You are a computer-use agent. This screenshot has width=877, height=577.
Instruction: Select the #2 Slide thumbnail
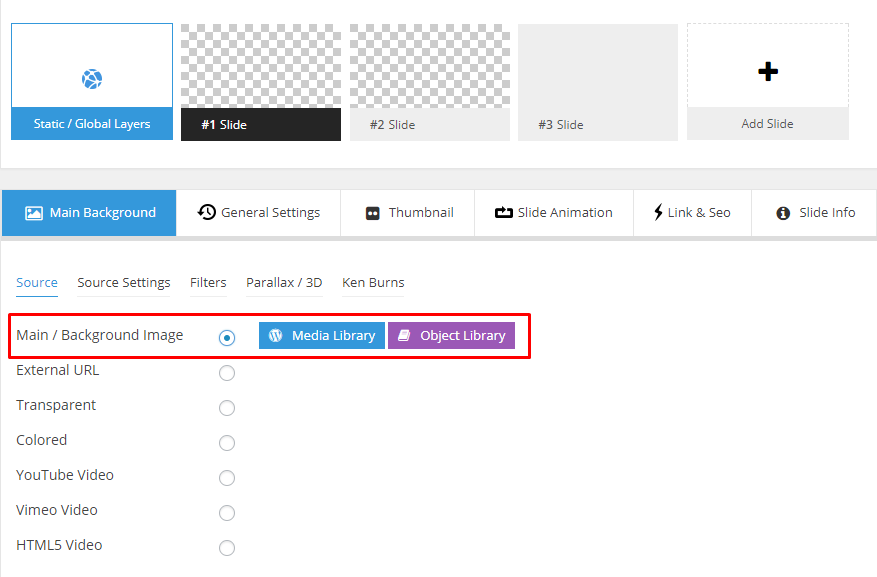pyautogui.click(x=430, y=82)
